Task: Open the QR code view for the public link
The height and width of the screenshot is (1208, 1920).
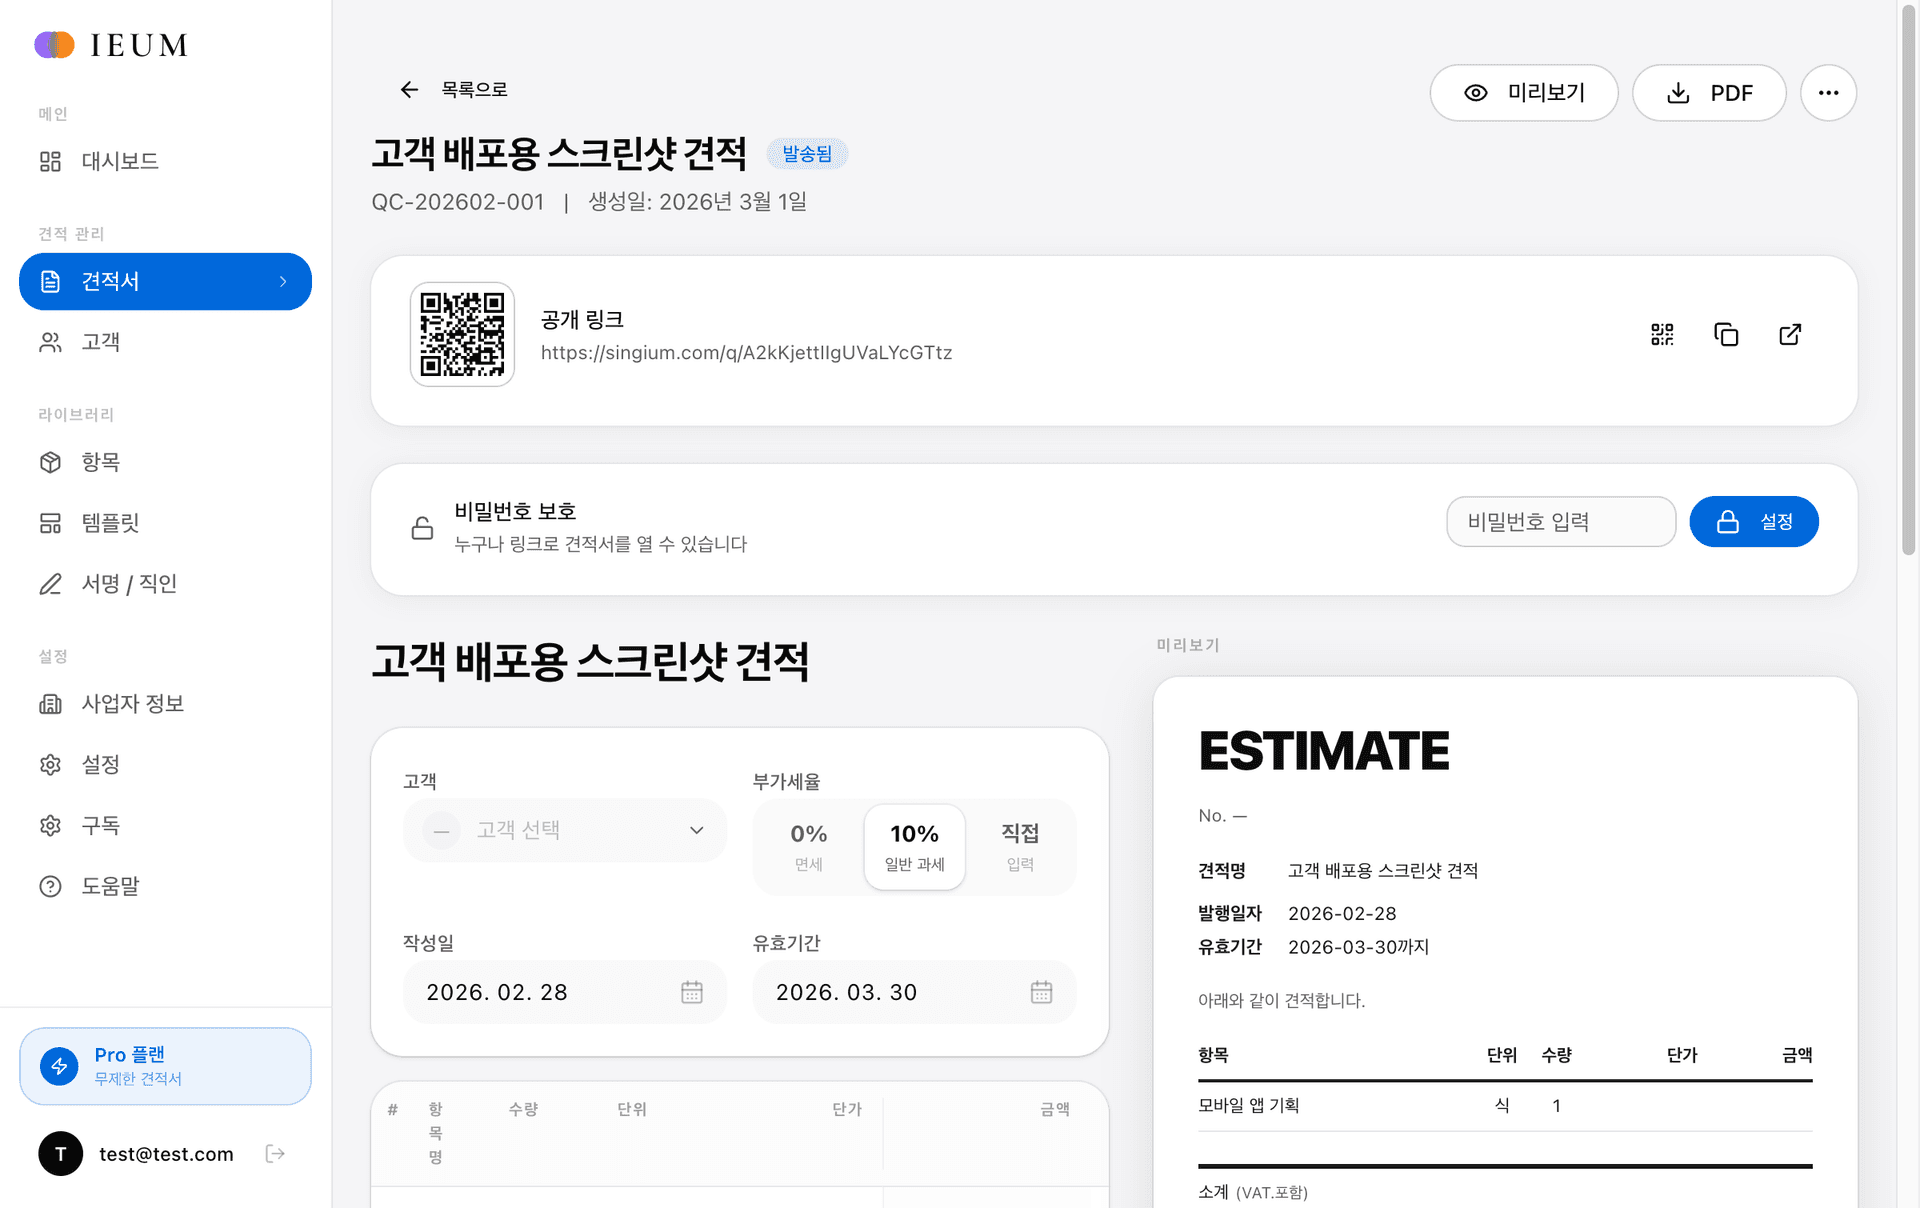Action: tap(1663, 335)
